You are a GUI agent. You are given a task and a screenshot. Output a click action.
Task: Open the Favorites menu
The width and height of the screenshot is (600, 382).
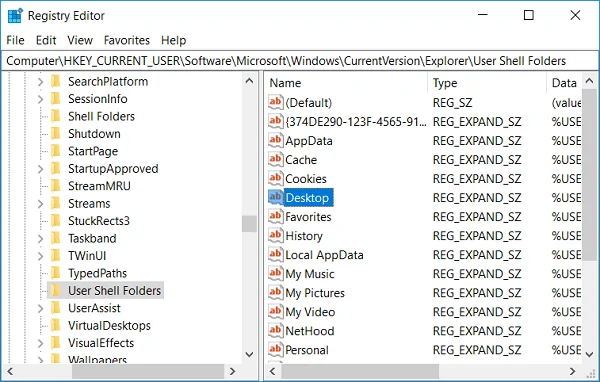(127, 40)
